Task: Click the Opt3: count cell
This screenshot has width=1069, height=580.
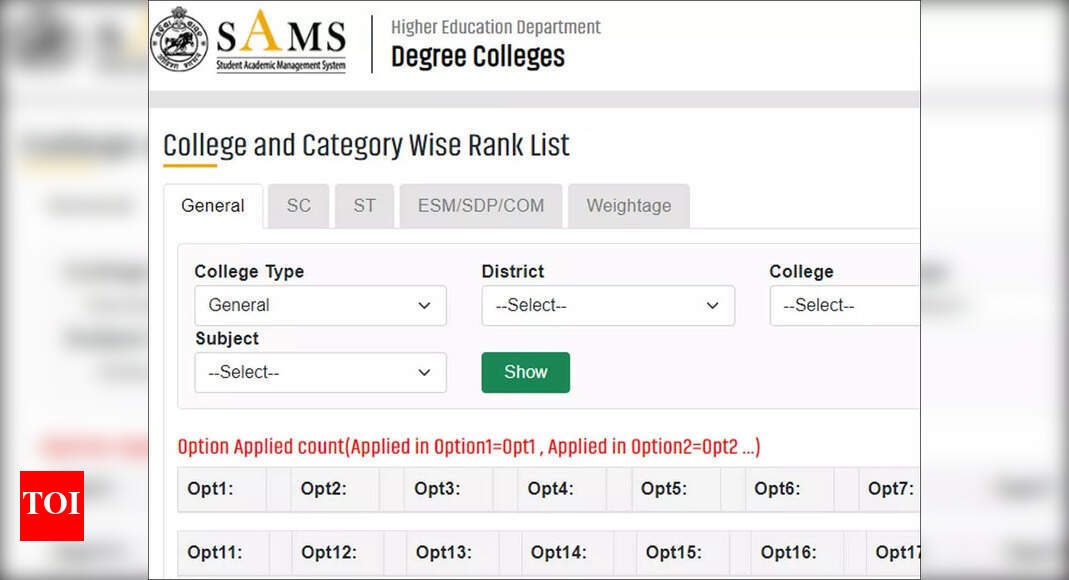Action: [449, 489]
